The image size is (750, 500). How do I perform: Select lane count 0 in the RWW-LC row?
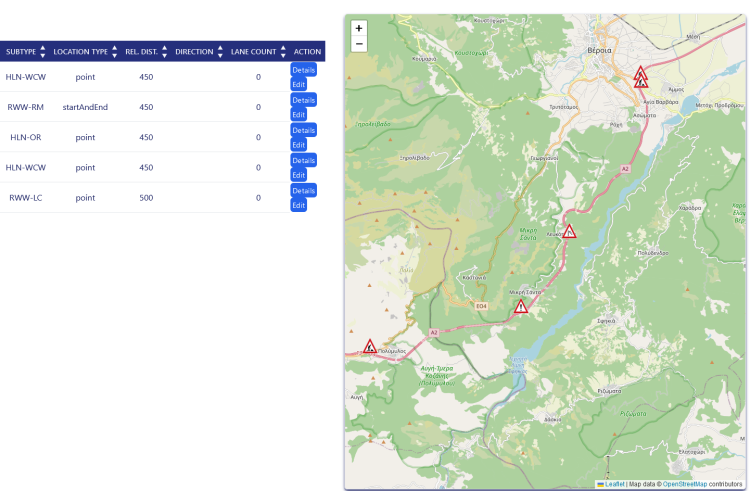(x=258, y=198)
